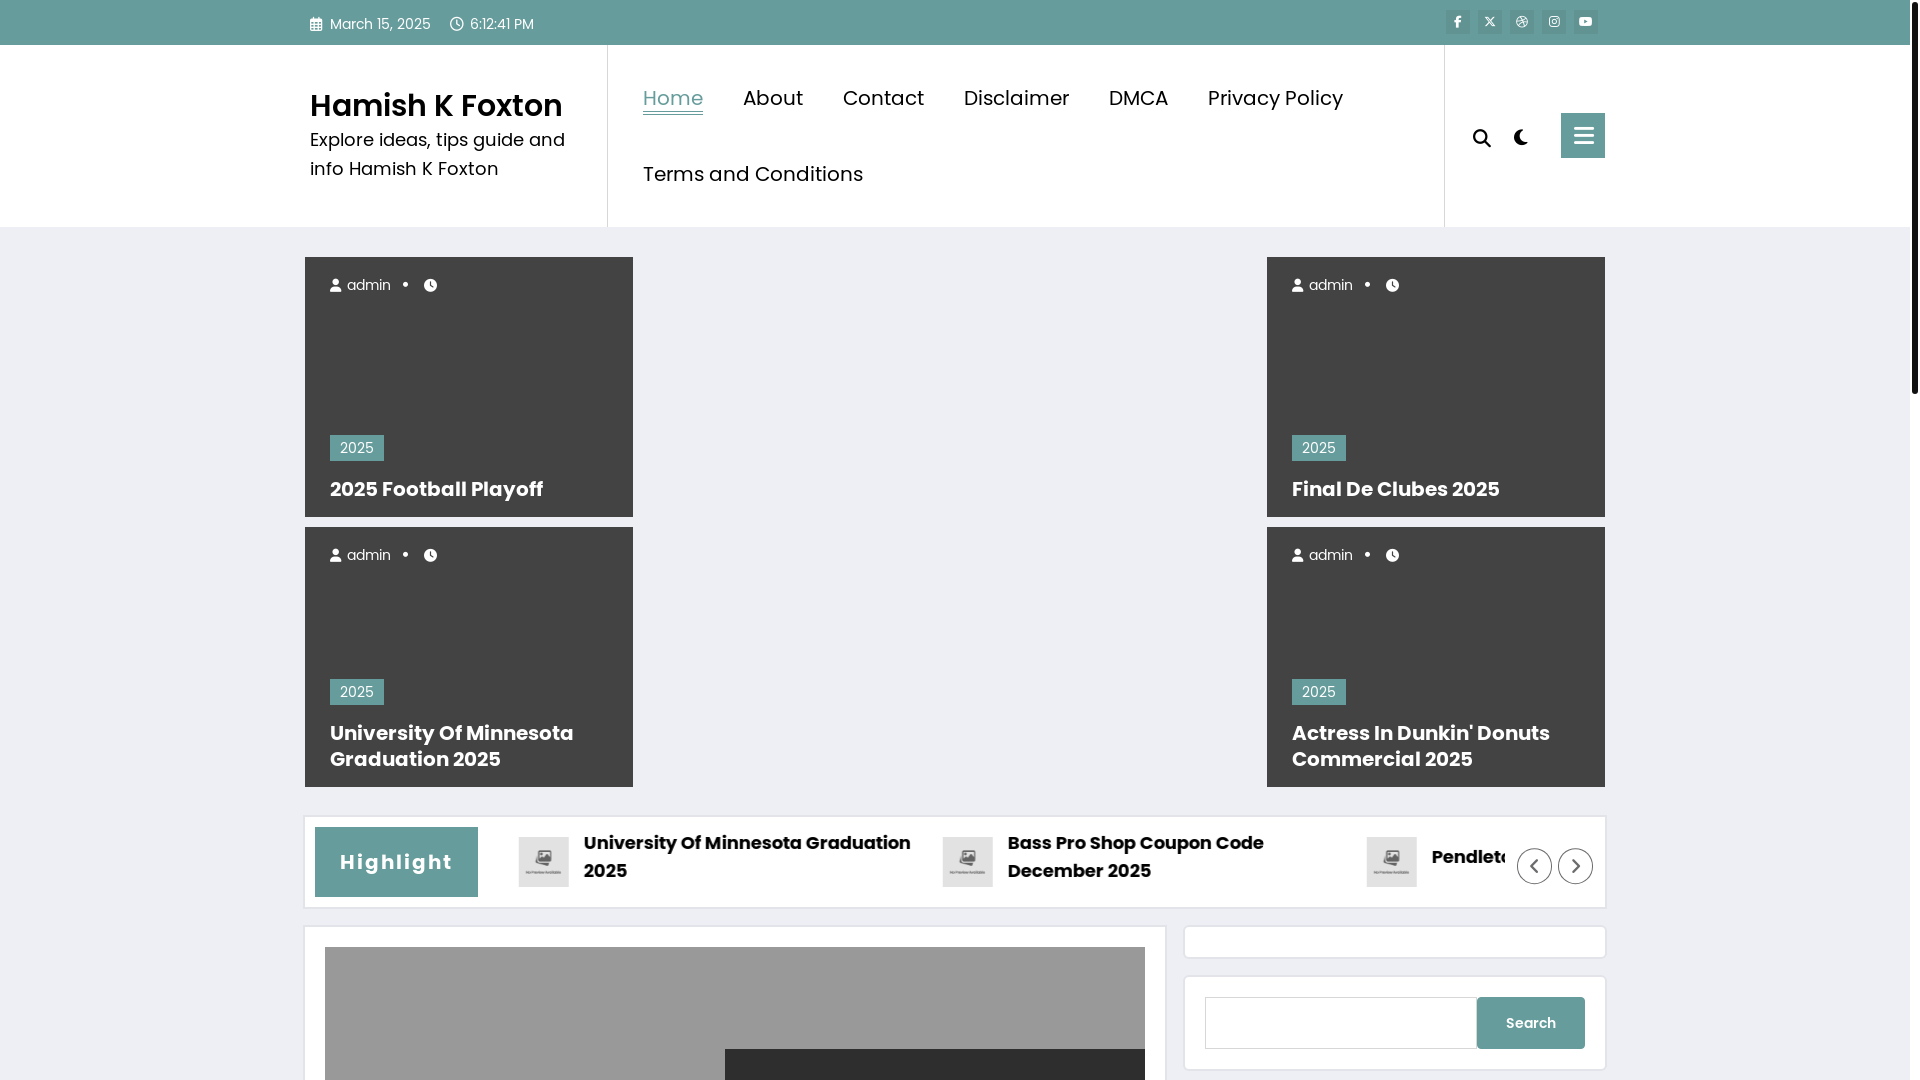Click the March 15, 2025 date text
Image resolution: width=1920 pixels, height=1080 pixels.
click(x=380, y=24)
